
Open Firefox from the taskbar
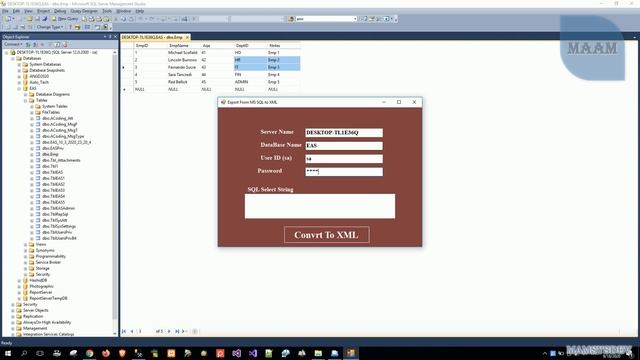(106, 353)
